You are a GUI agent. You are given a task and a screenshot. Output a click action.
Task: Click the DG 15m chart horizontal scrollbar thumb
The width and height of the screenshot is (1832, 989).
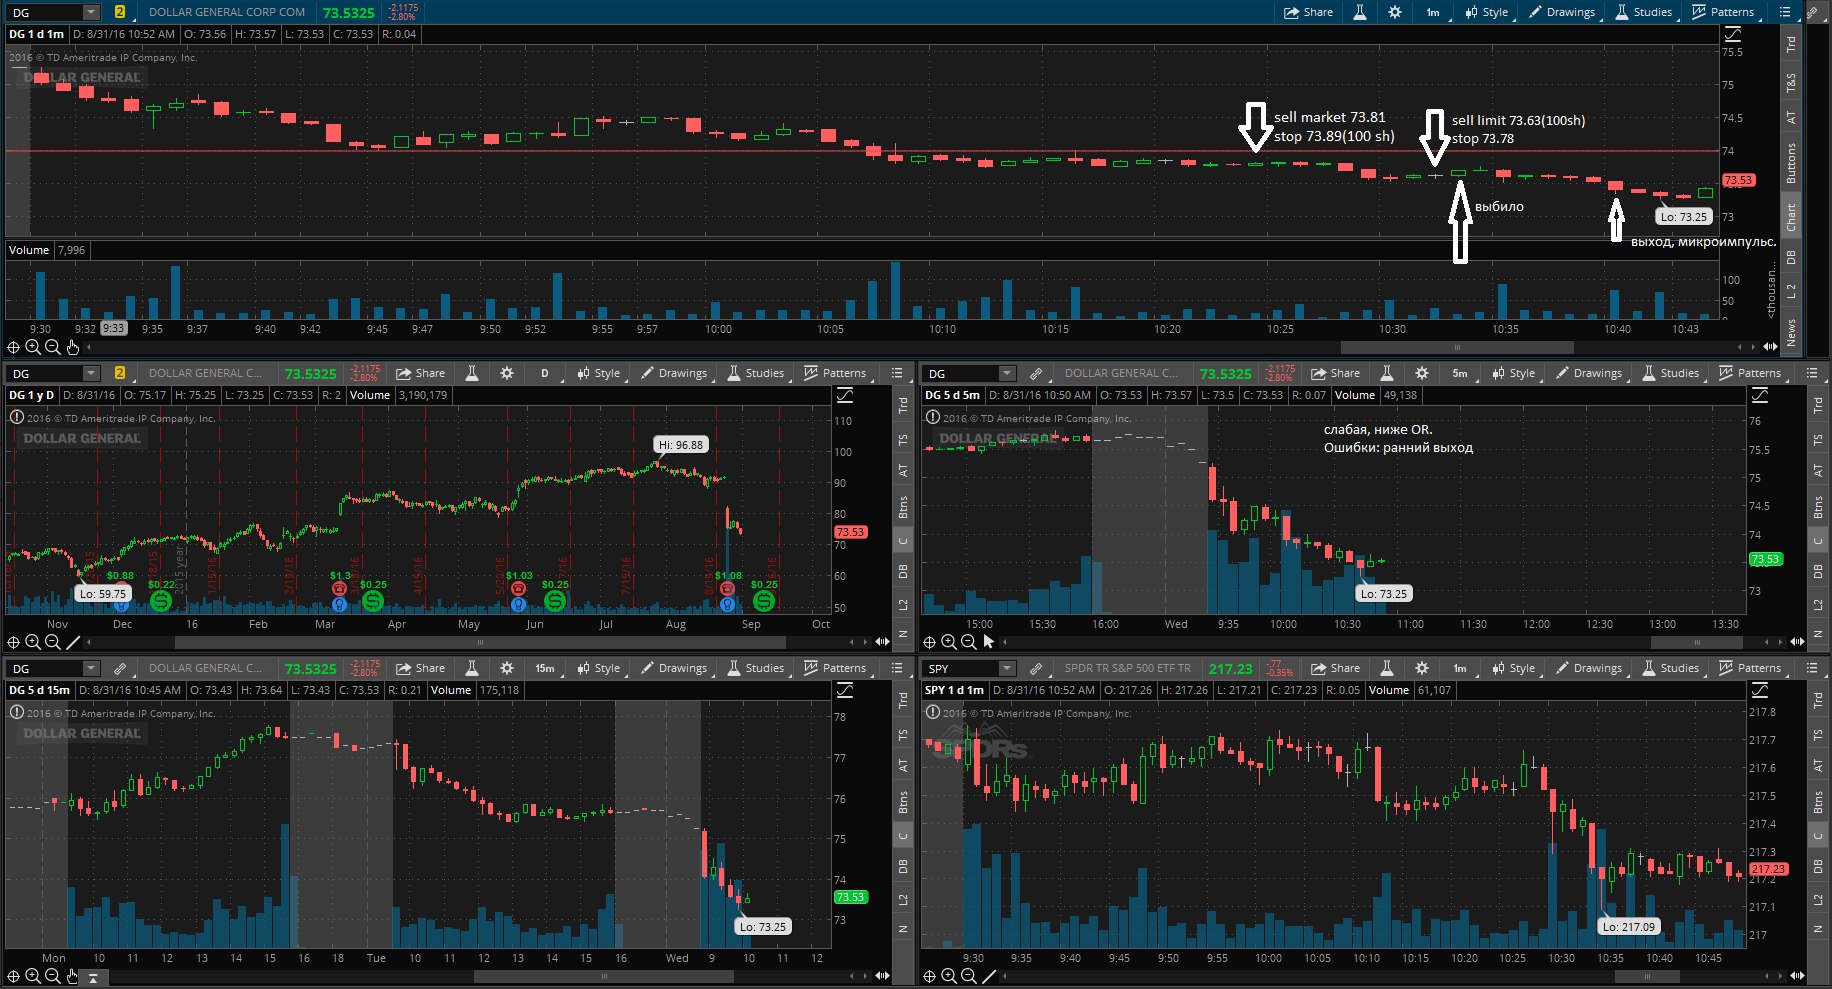604,977
